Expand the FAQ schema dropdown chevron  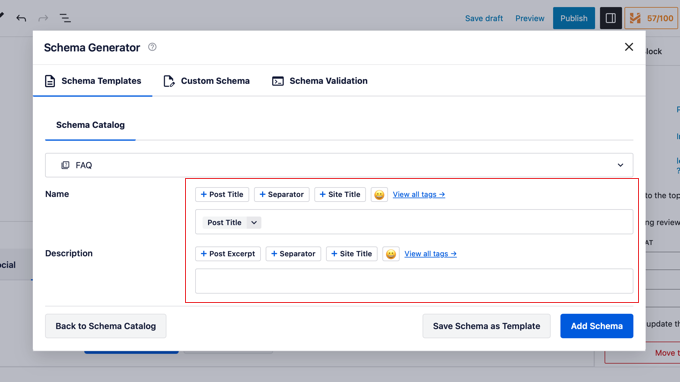[x=620, y=165]
